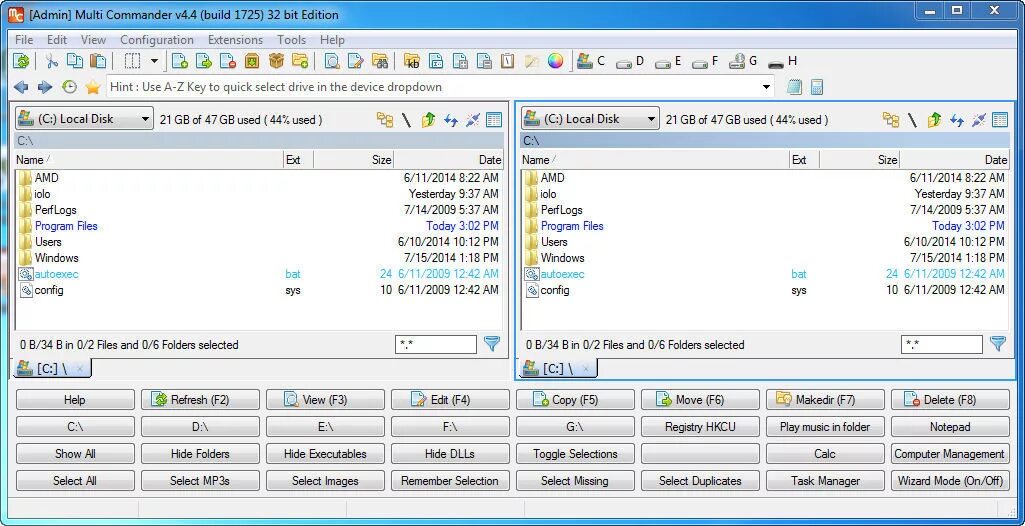This screenshot has width=1025, height=526.
Task: Click right panel filter input field
Action: click(x=942, y=344)
